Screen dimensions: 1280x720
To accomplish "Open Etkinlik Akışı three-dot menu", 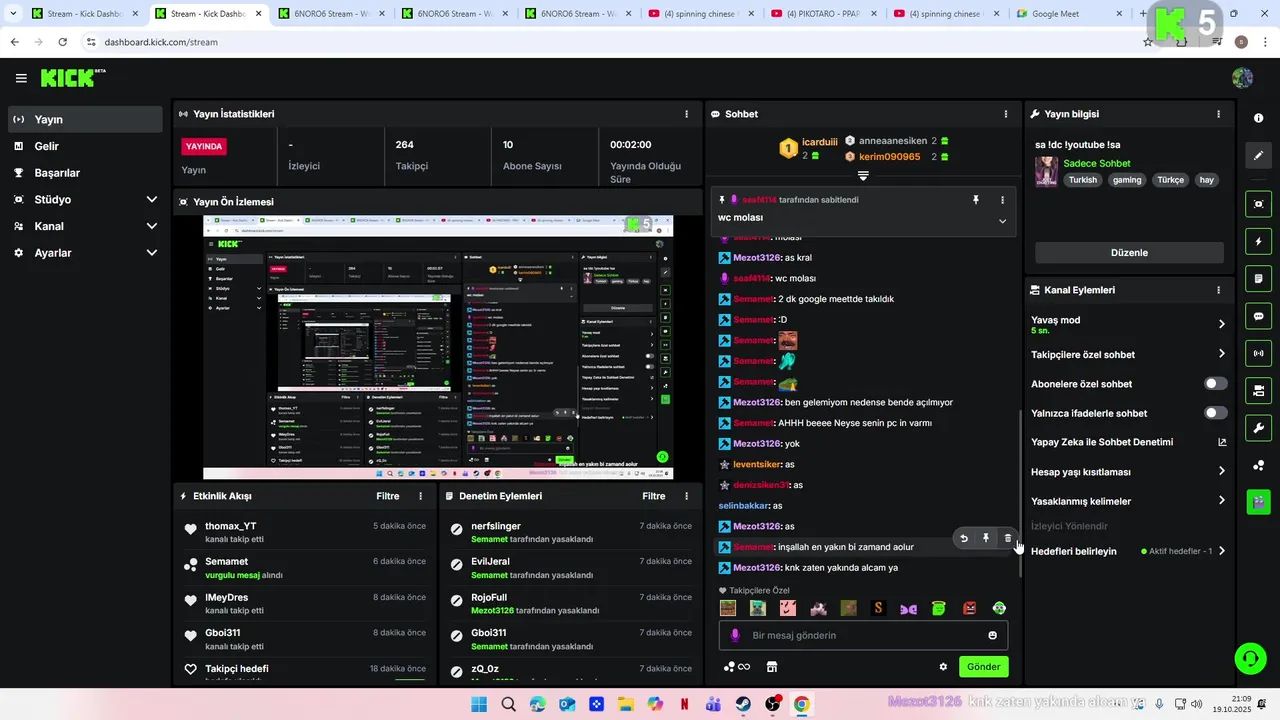I will (x=420, y=496).
